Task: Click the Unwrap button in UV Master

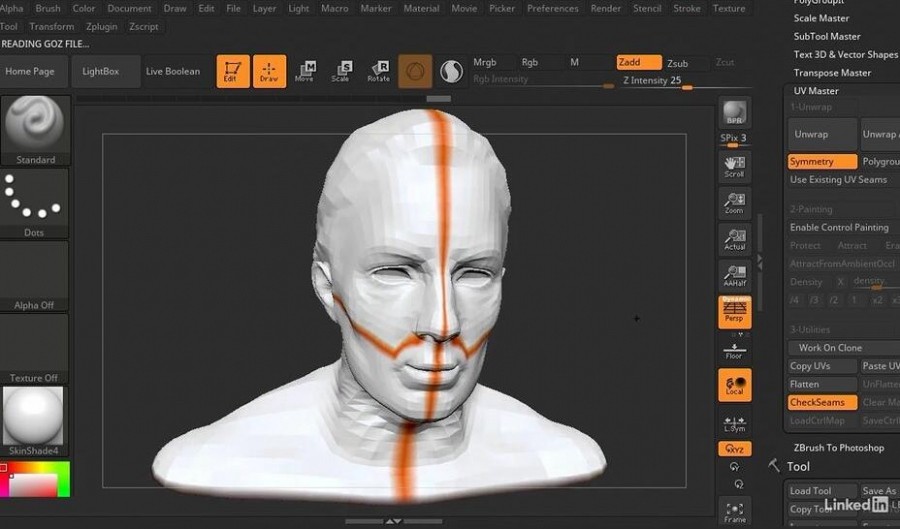Action: pos(823,134)
